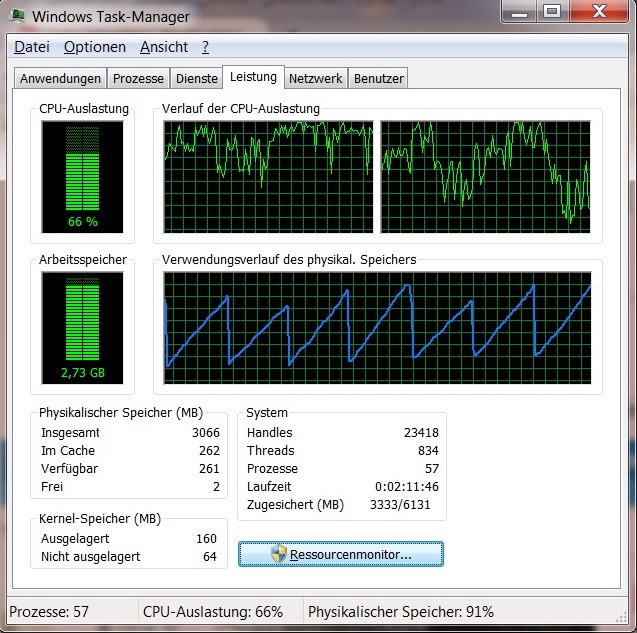The height and width of the screenshot is (633, 637).
Task: Click the first CPU history graph
Action: click(268, 177)
